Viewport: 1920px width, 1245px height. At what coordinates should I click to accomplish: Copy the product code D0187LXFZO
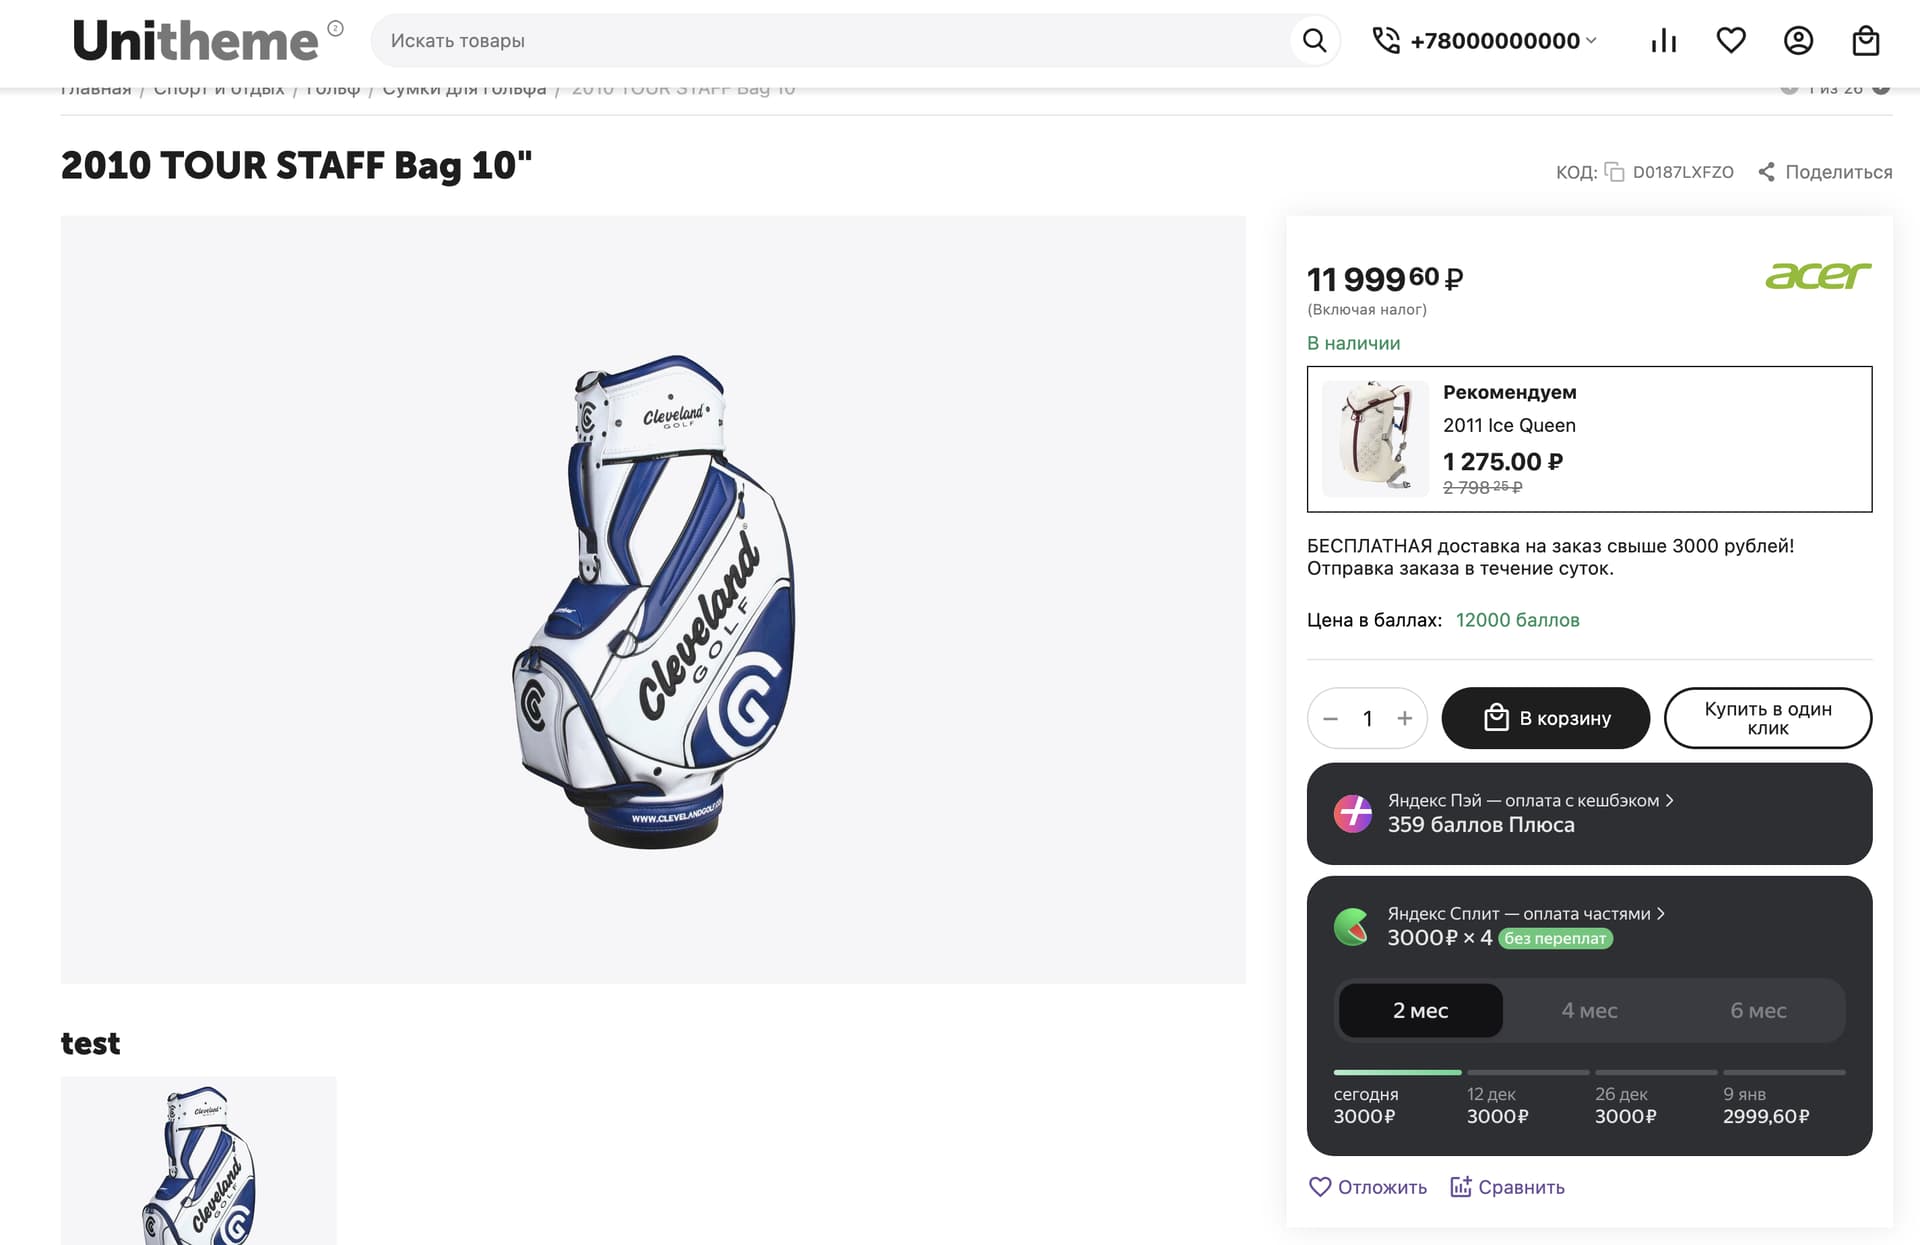[x=1614, y=172]
